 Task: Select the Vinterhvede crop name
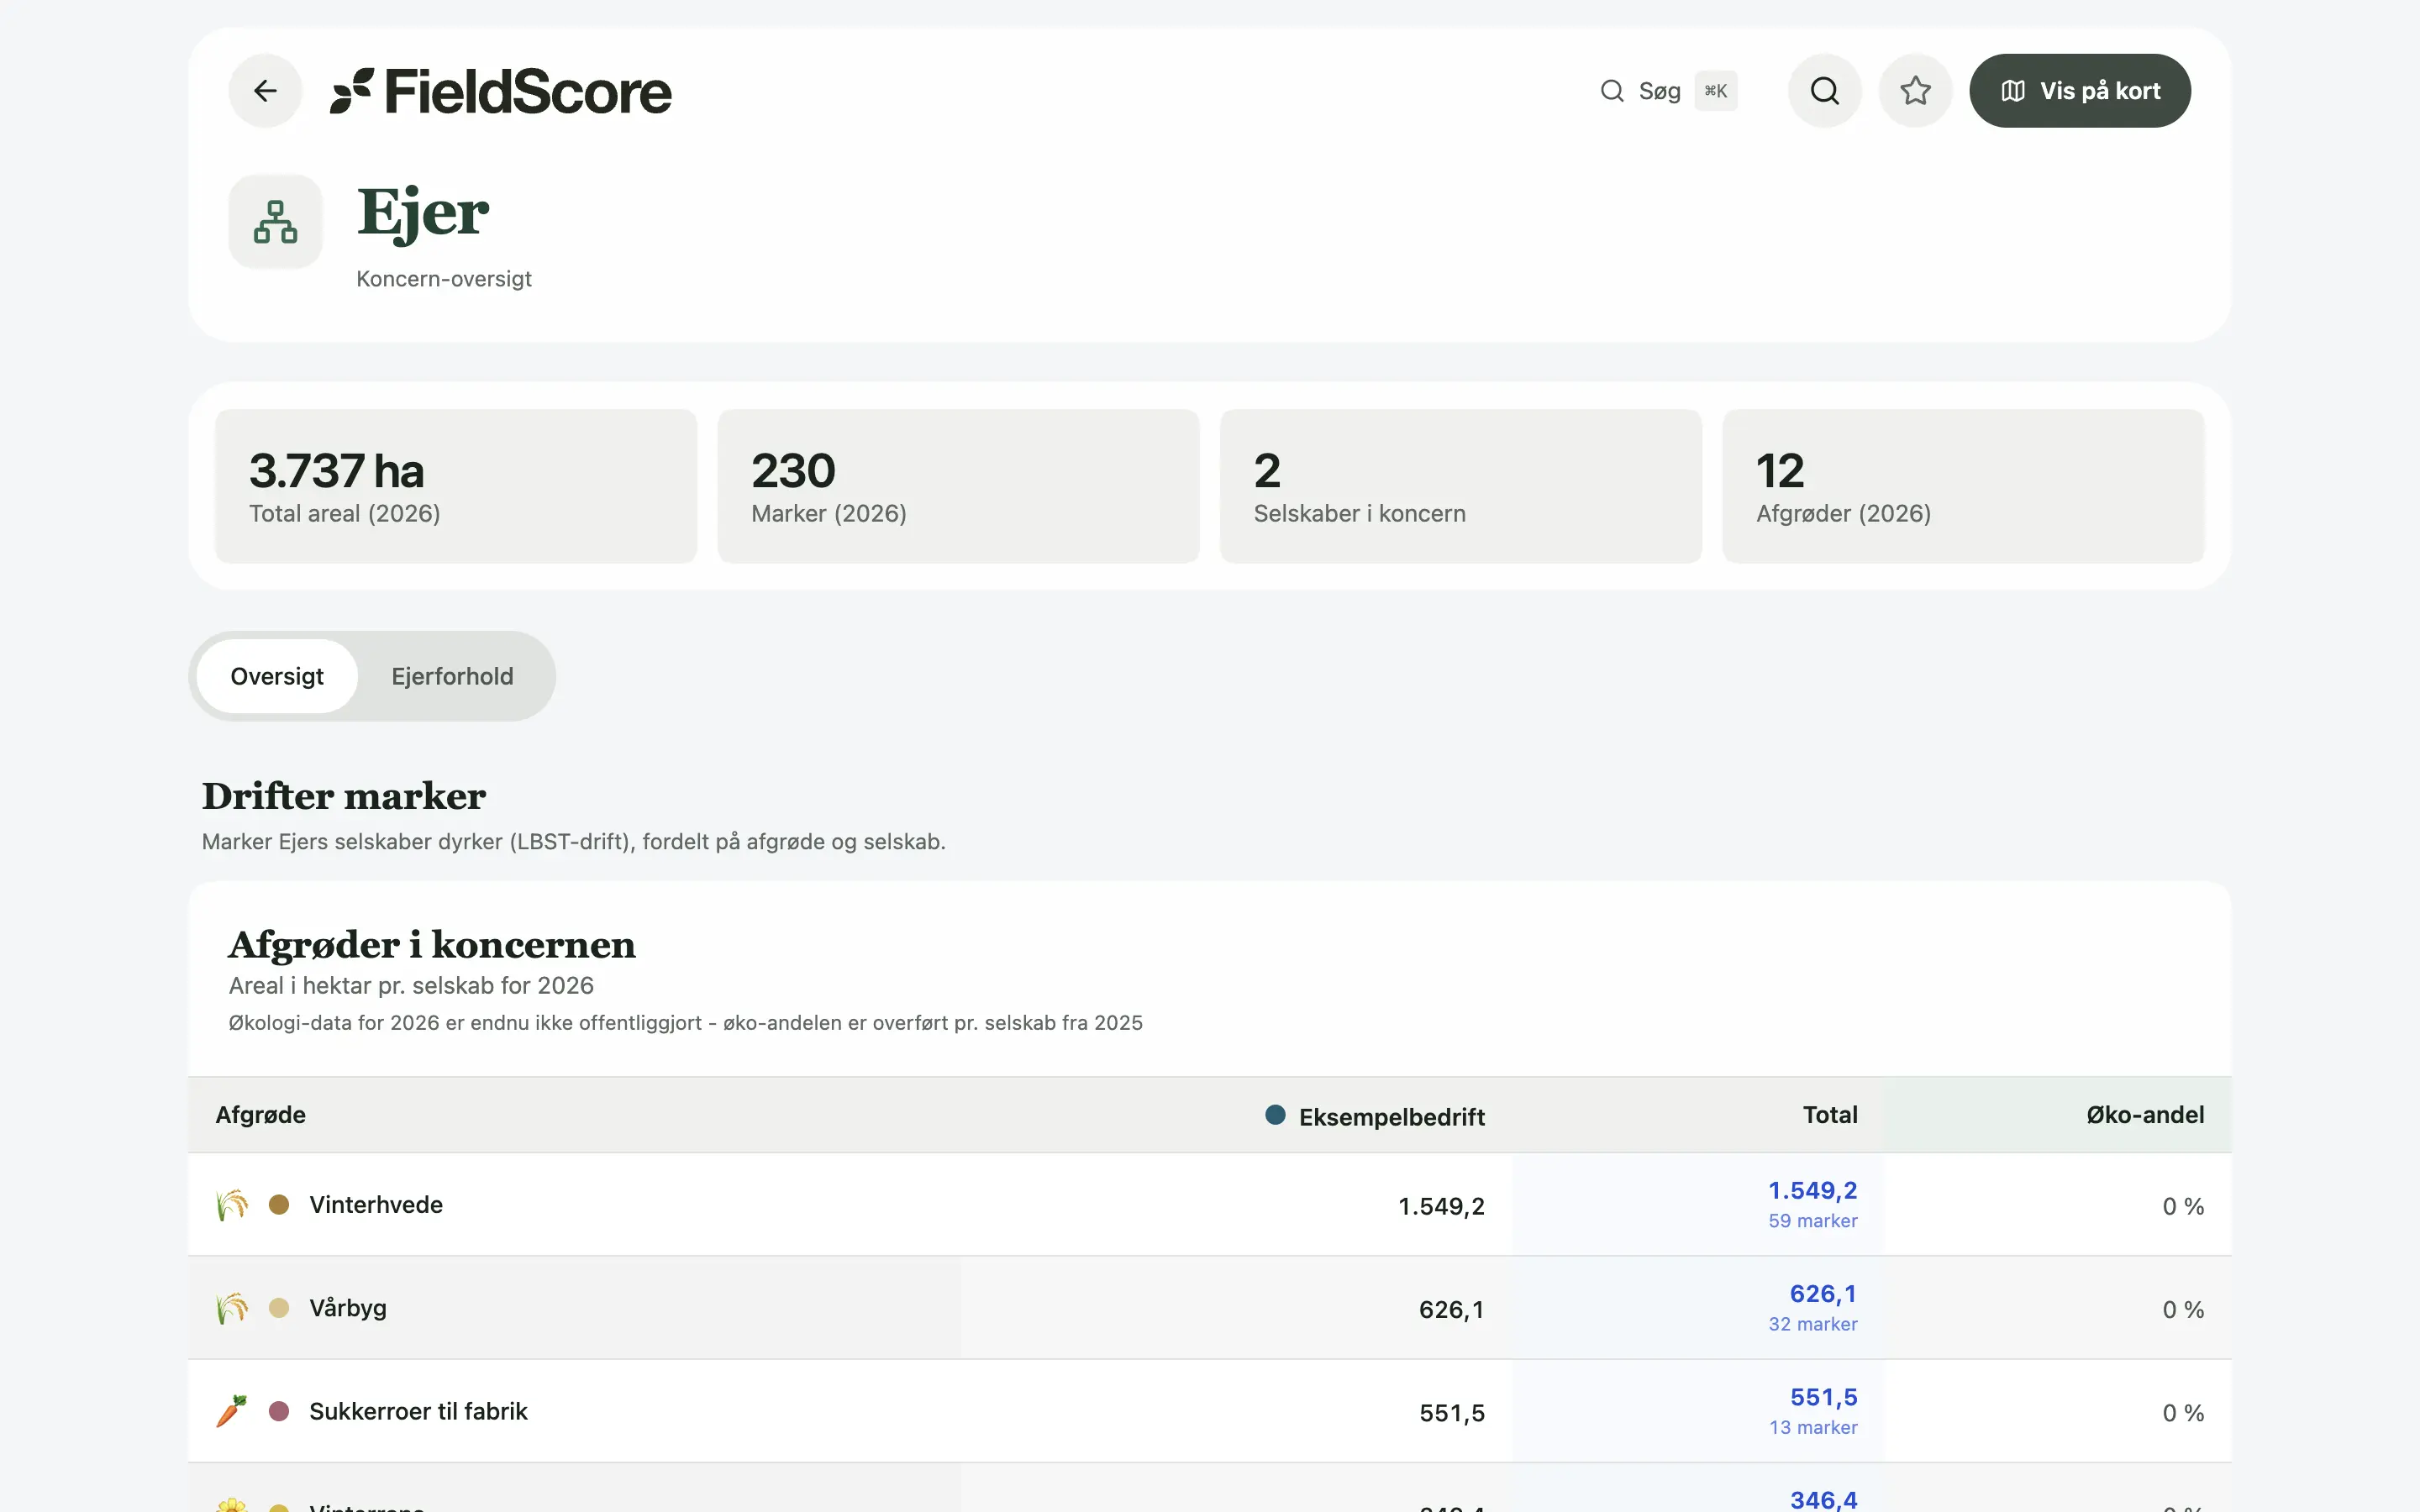coord(376,1205)
